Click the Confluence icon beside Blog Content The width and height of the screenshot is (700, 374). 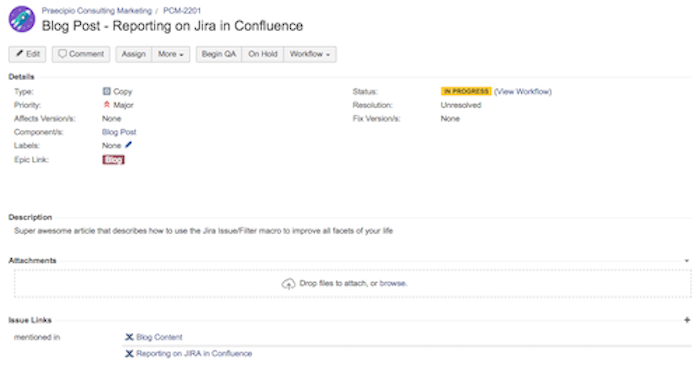[x=129, y=337]
